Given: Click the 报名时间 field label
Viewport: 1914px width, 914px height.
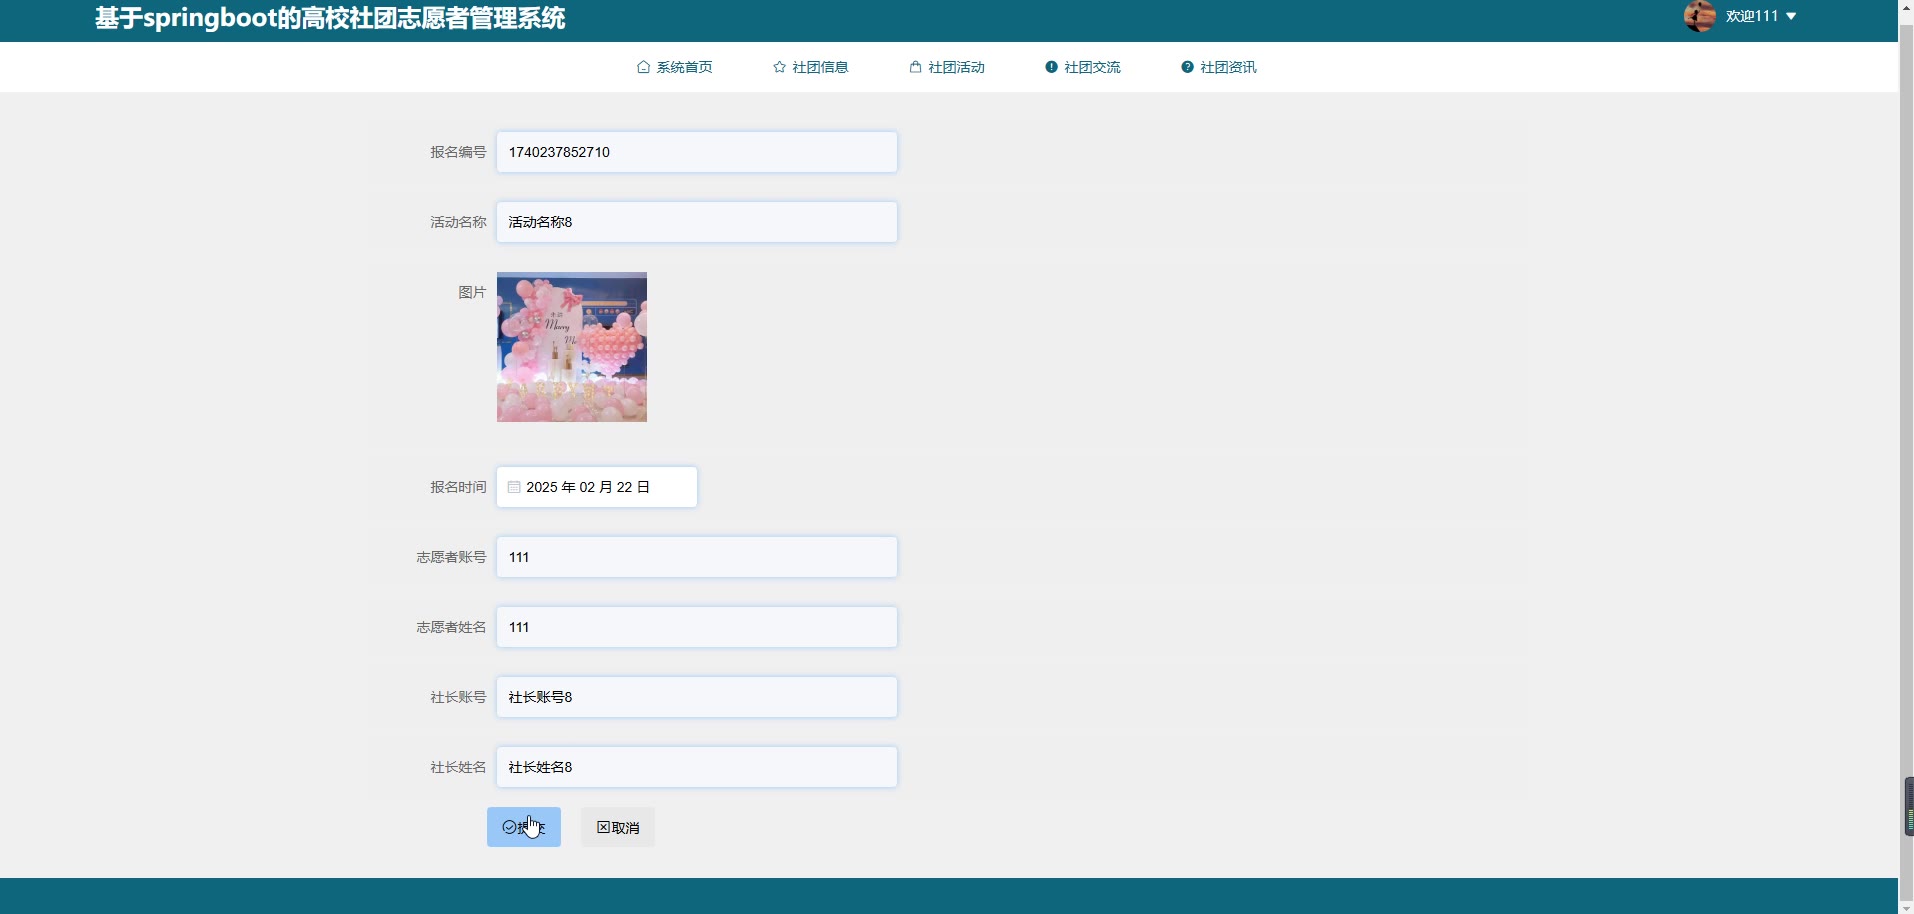Looking at the screenshot, I should (x=458, y=487).
